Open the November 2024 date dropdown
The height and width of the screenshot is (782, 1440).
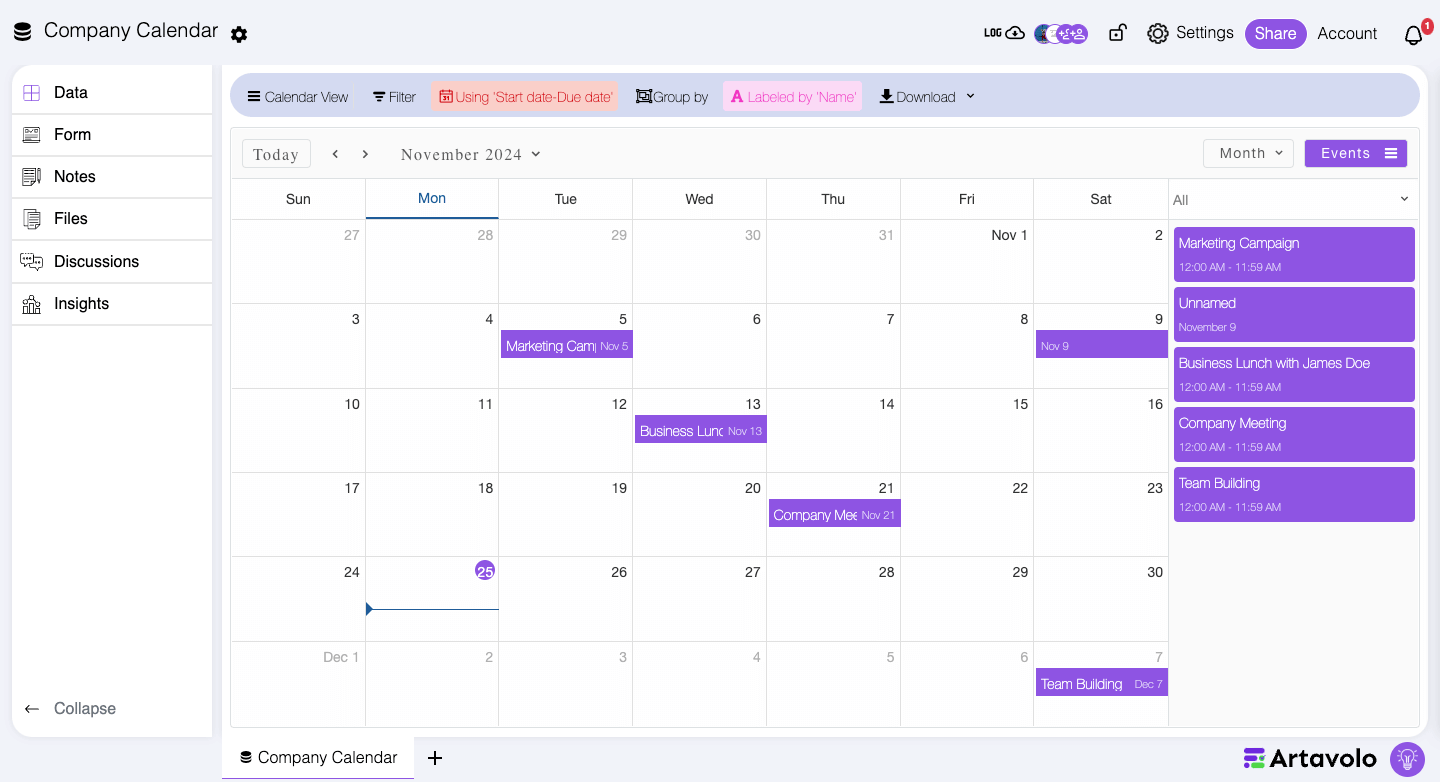tap(470, 154)
